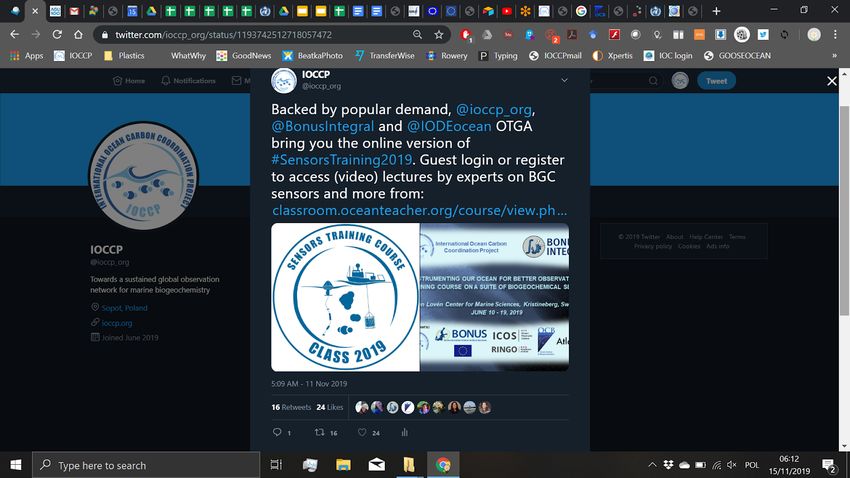The image size is (850, 478).
Task: Open @ioccp_org mention link
Action: tap(493, 109)
